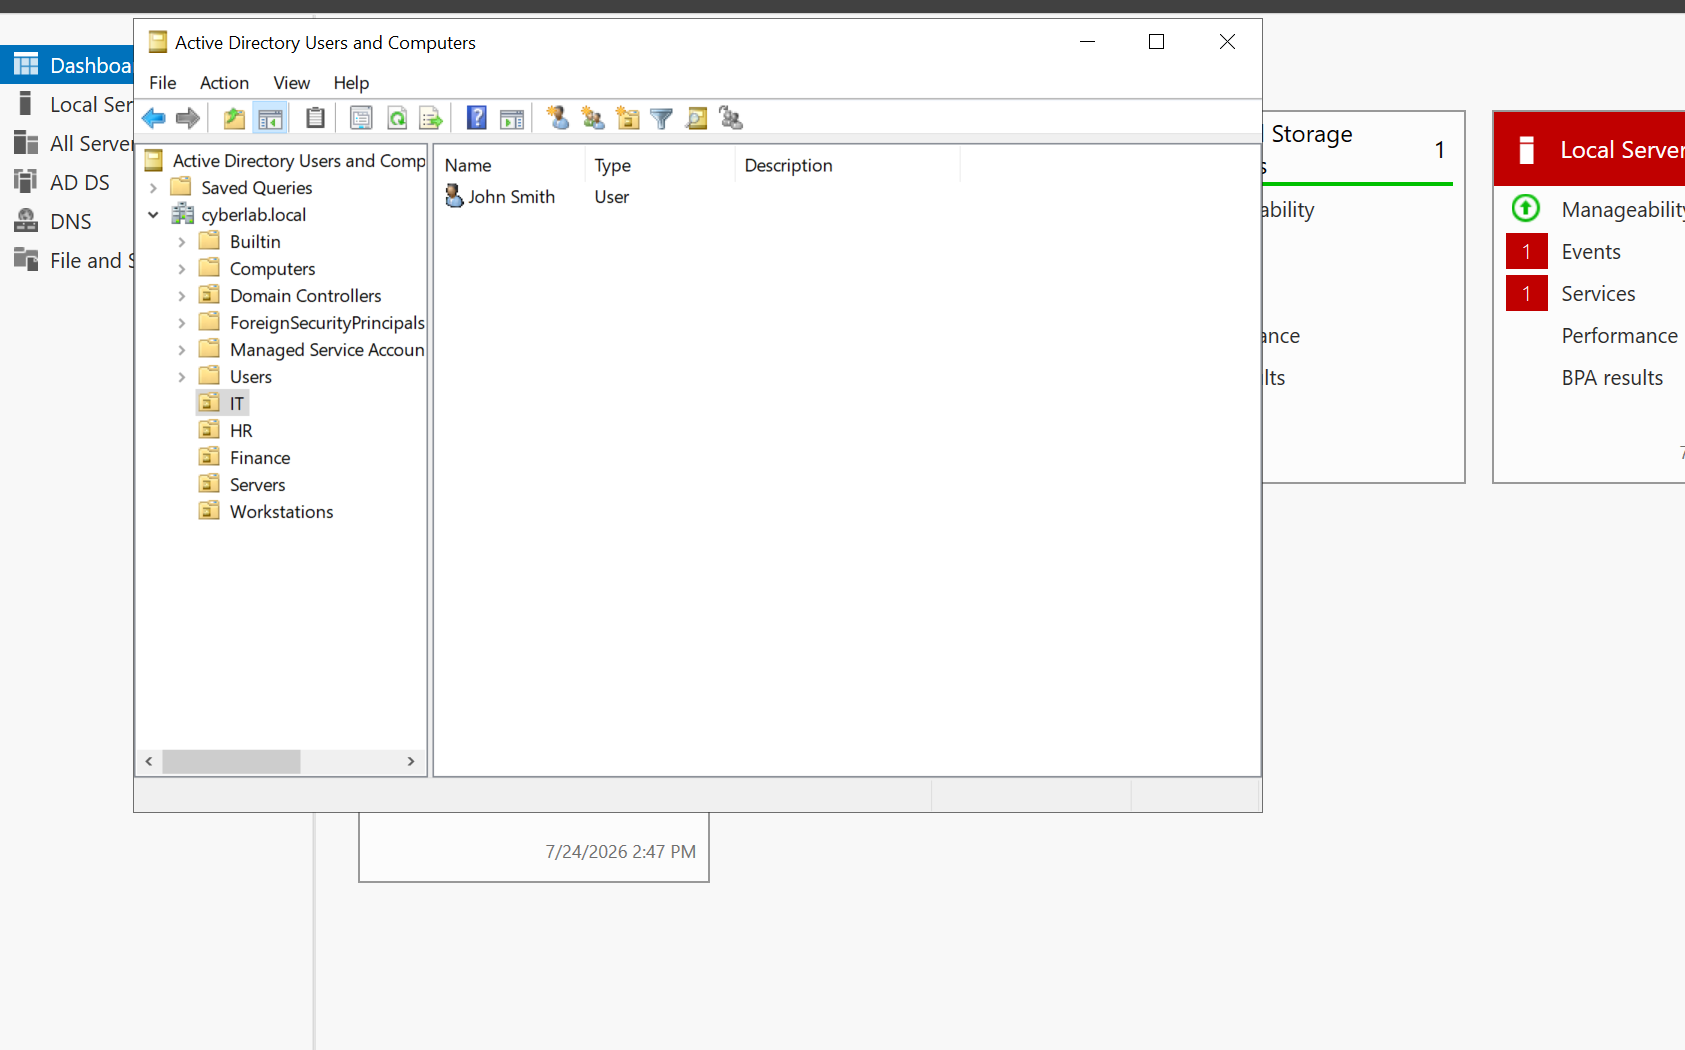
Task: Open the View menu
Action: tap(292, 83)
